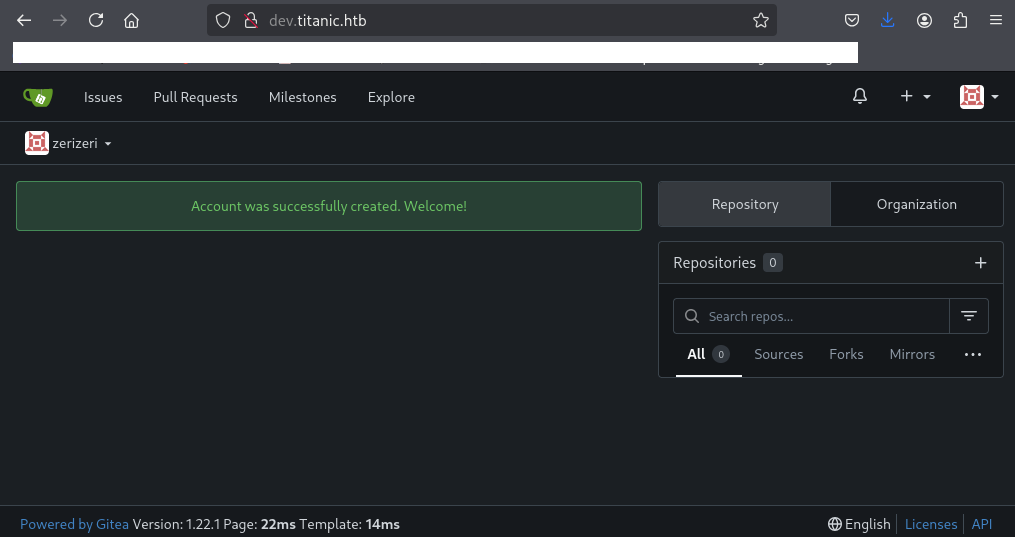Image resolution: width=1015 pixels, height=537 pixels.
Task: Reload the page in the browser
Action: click(96, 20)
